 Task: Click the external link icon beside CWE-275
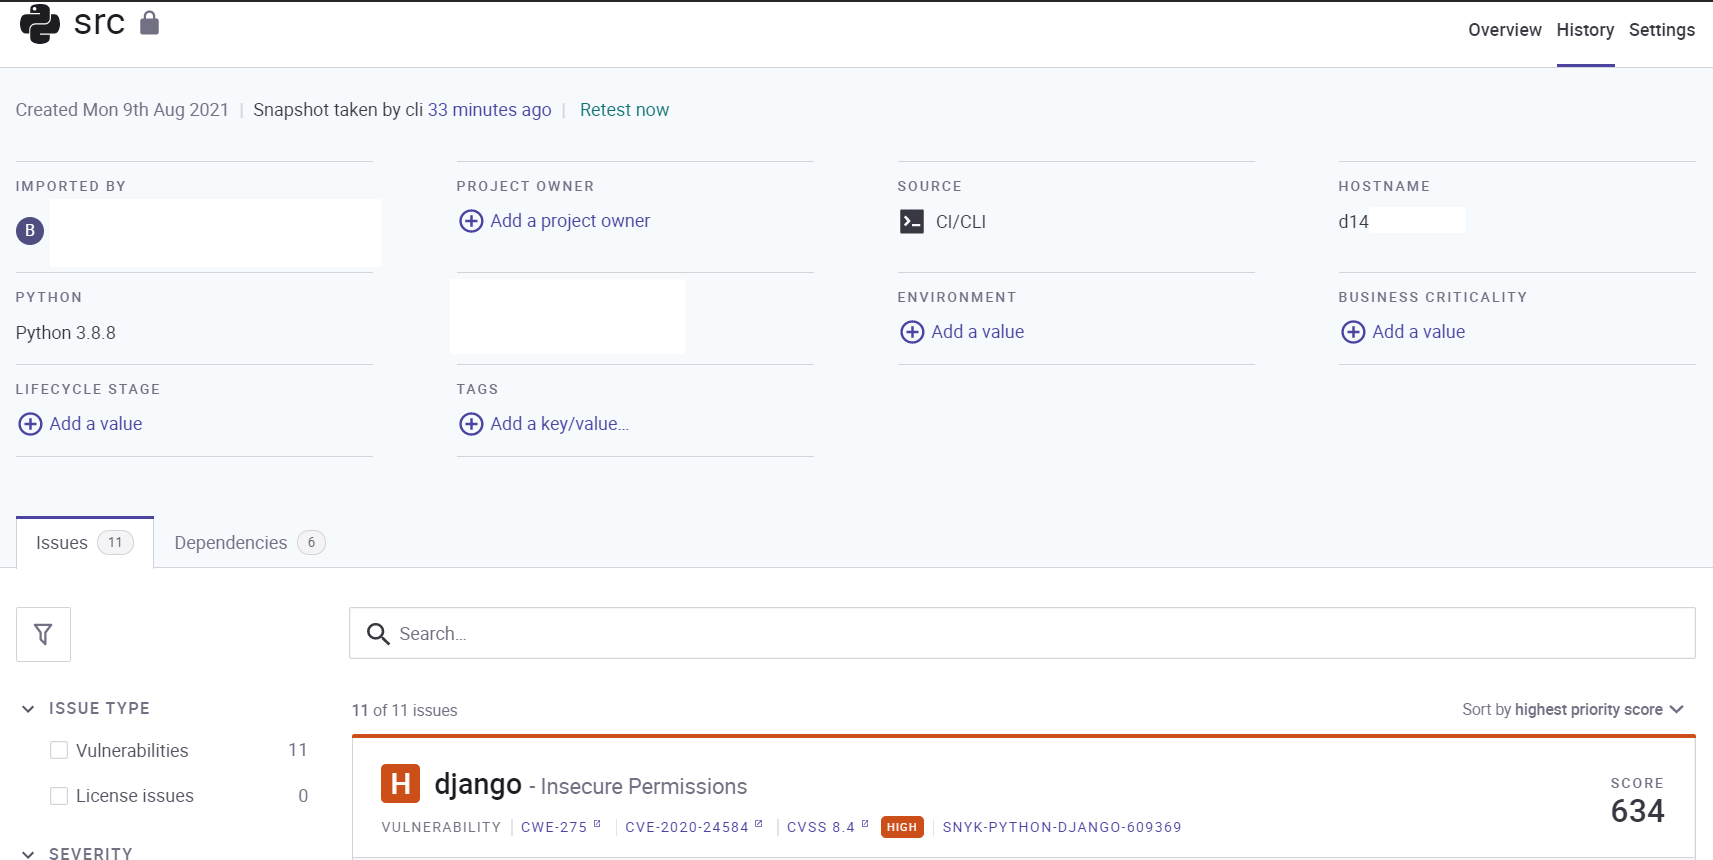point(597,824)
